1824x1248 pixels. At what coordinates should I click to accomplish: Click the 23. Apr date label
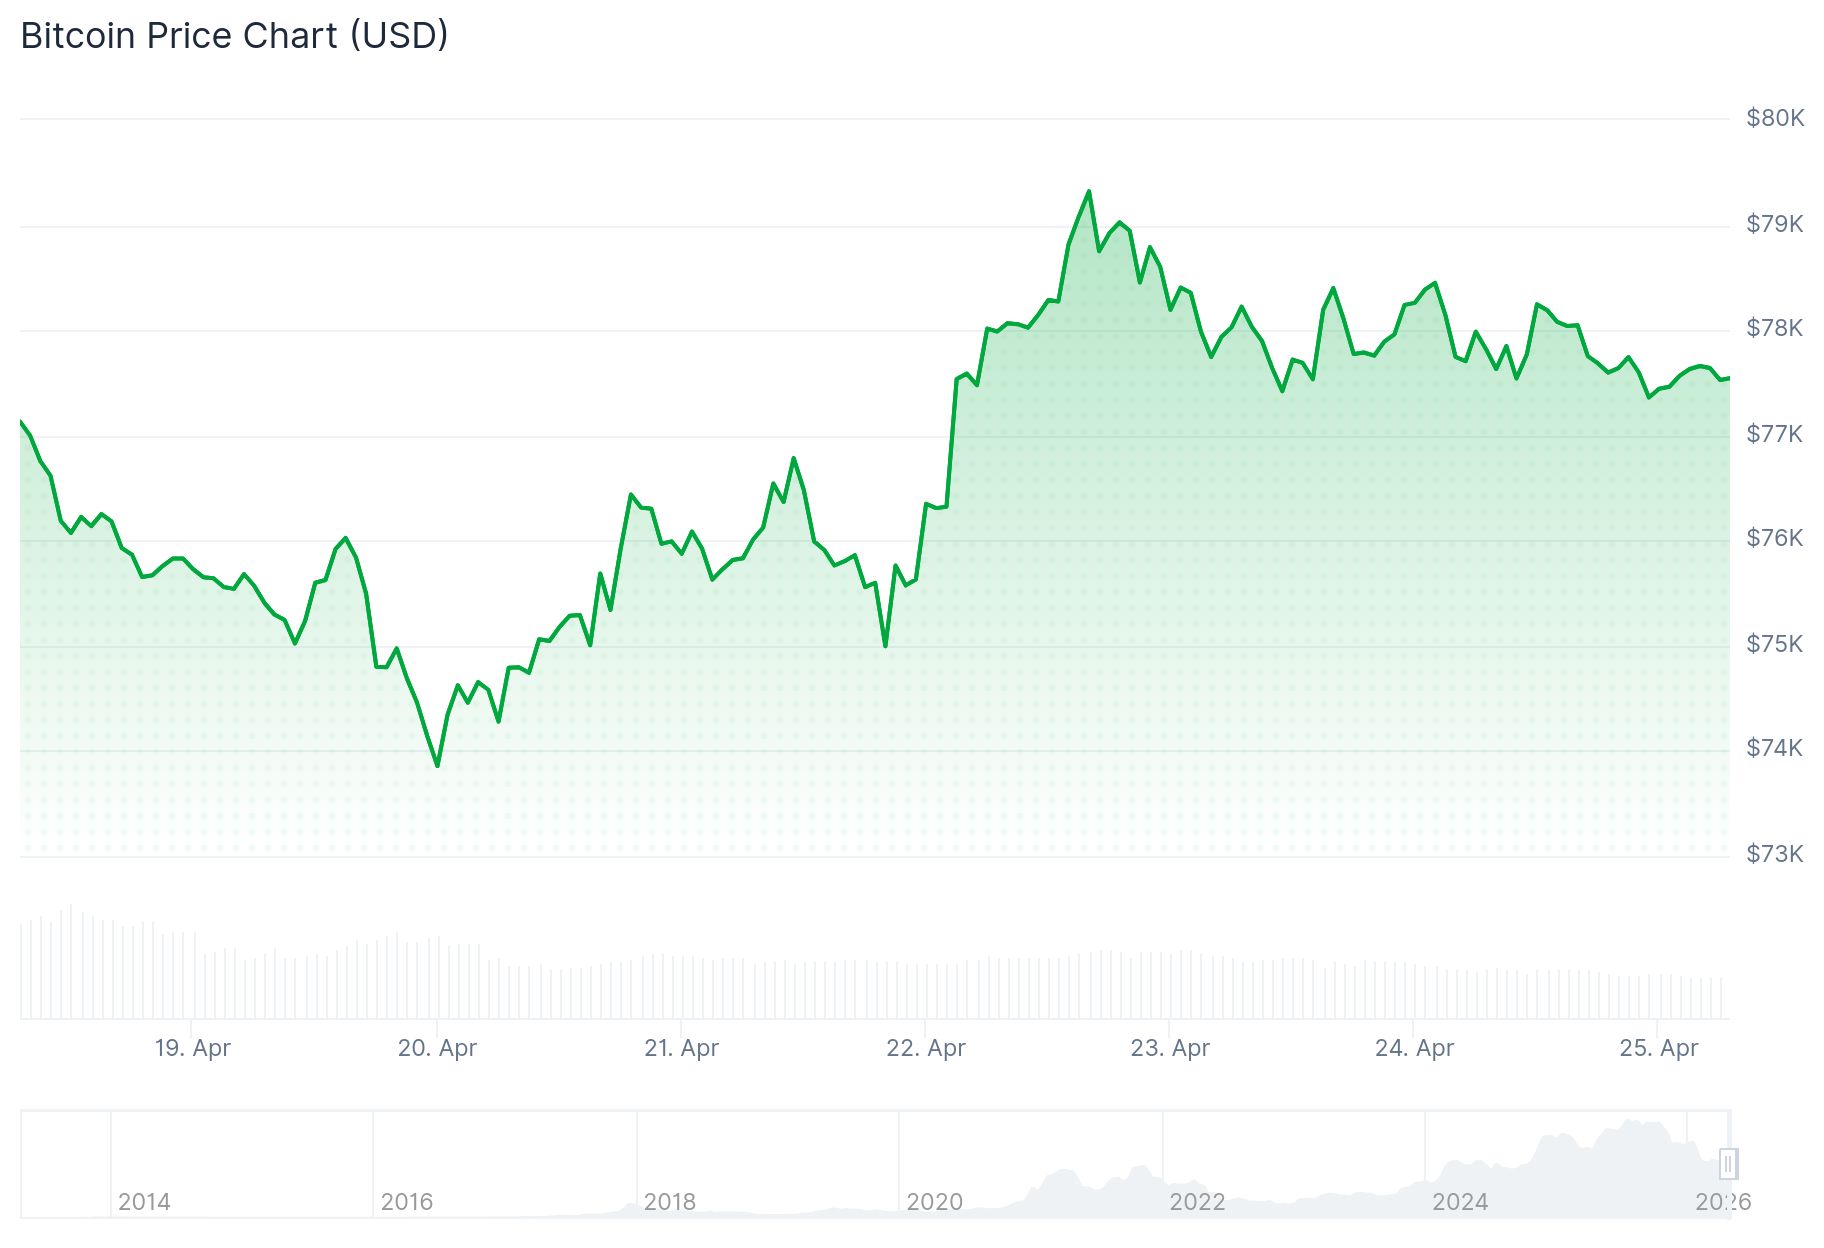(x=1170, y=1048)
